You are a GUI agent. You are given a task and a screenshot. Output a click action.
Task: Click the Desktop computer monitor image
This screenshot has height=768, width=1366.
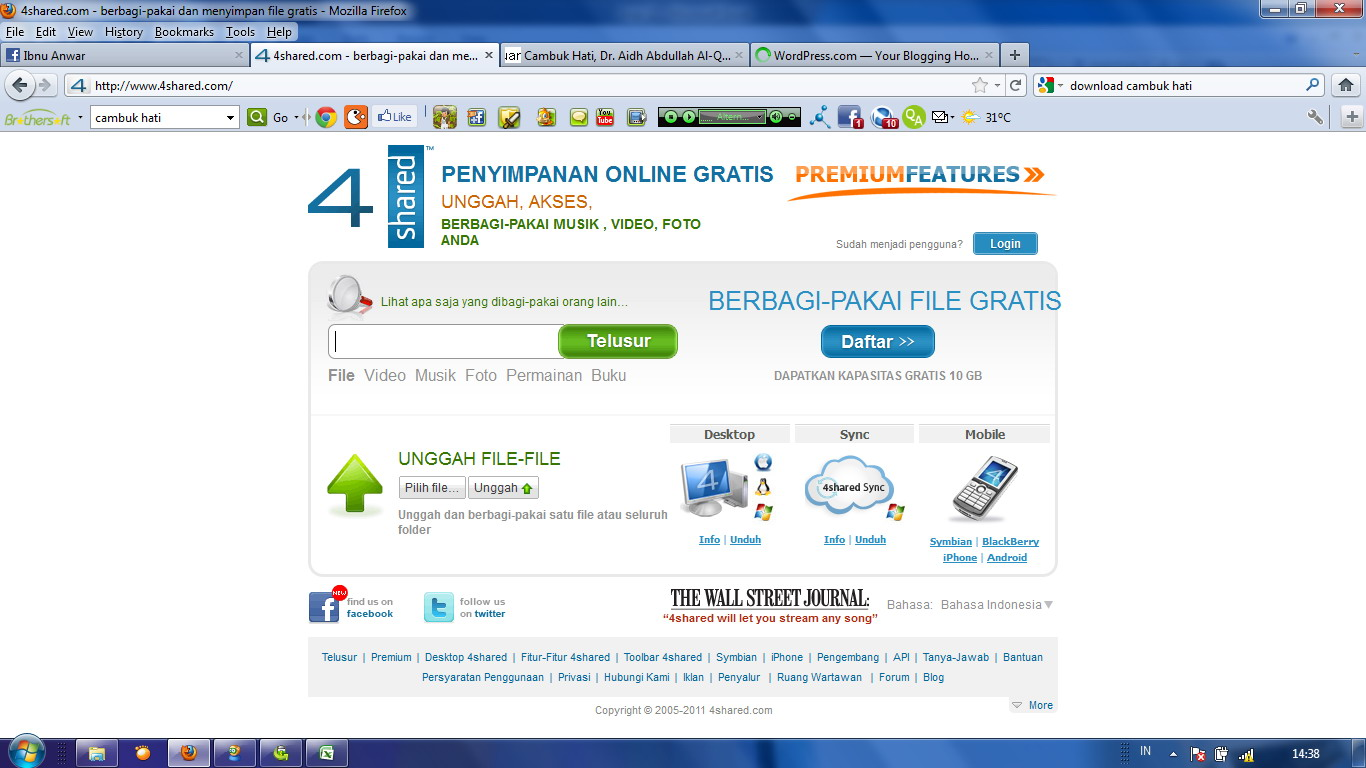pos(713,487)
